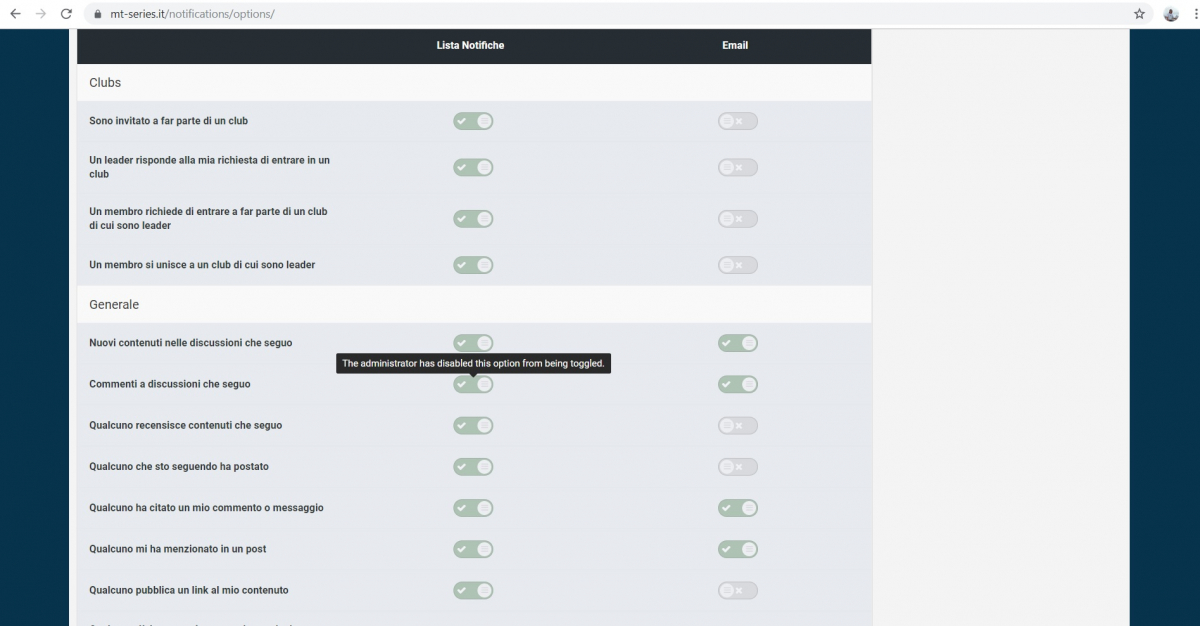
Task: Toggle Email for 'Un membro si unisce a un club'
Action: coord(738,265)
